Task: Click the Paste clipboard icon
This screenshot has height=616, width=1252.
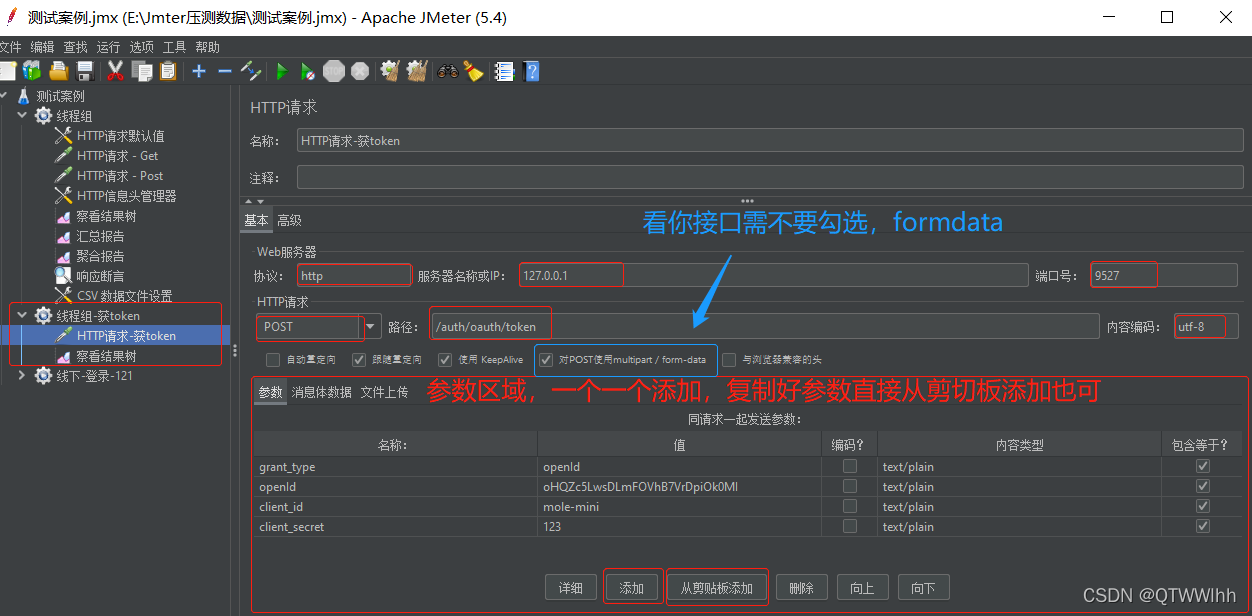Action: (168, 71)
